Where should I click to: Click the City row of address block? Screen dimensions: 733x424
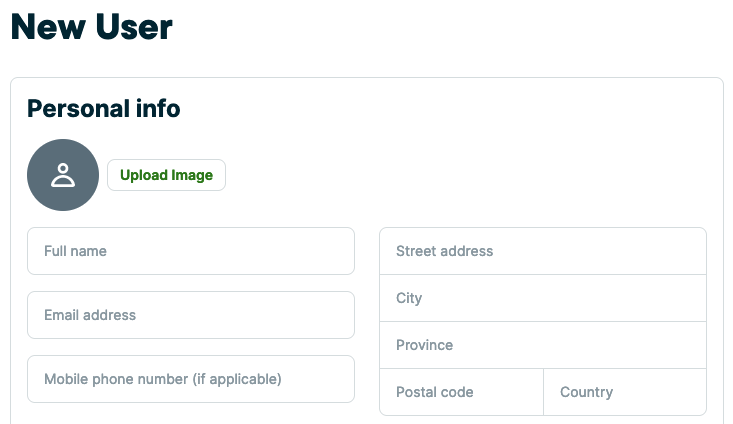tap(542, 298)
